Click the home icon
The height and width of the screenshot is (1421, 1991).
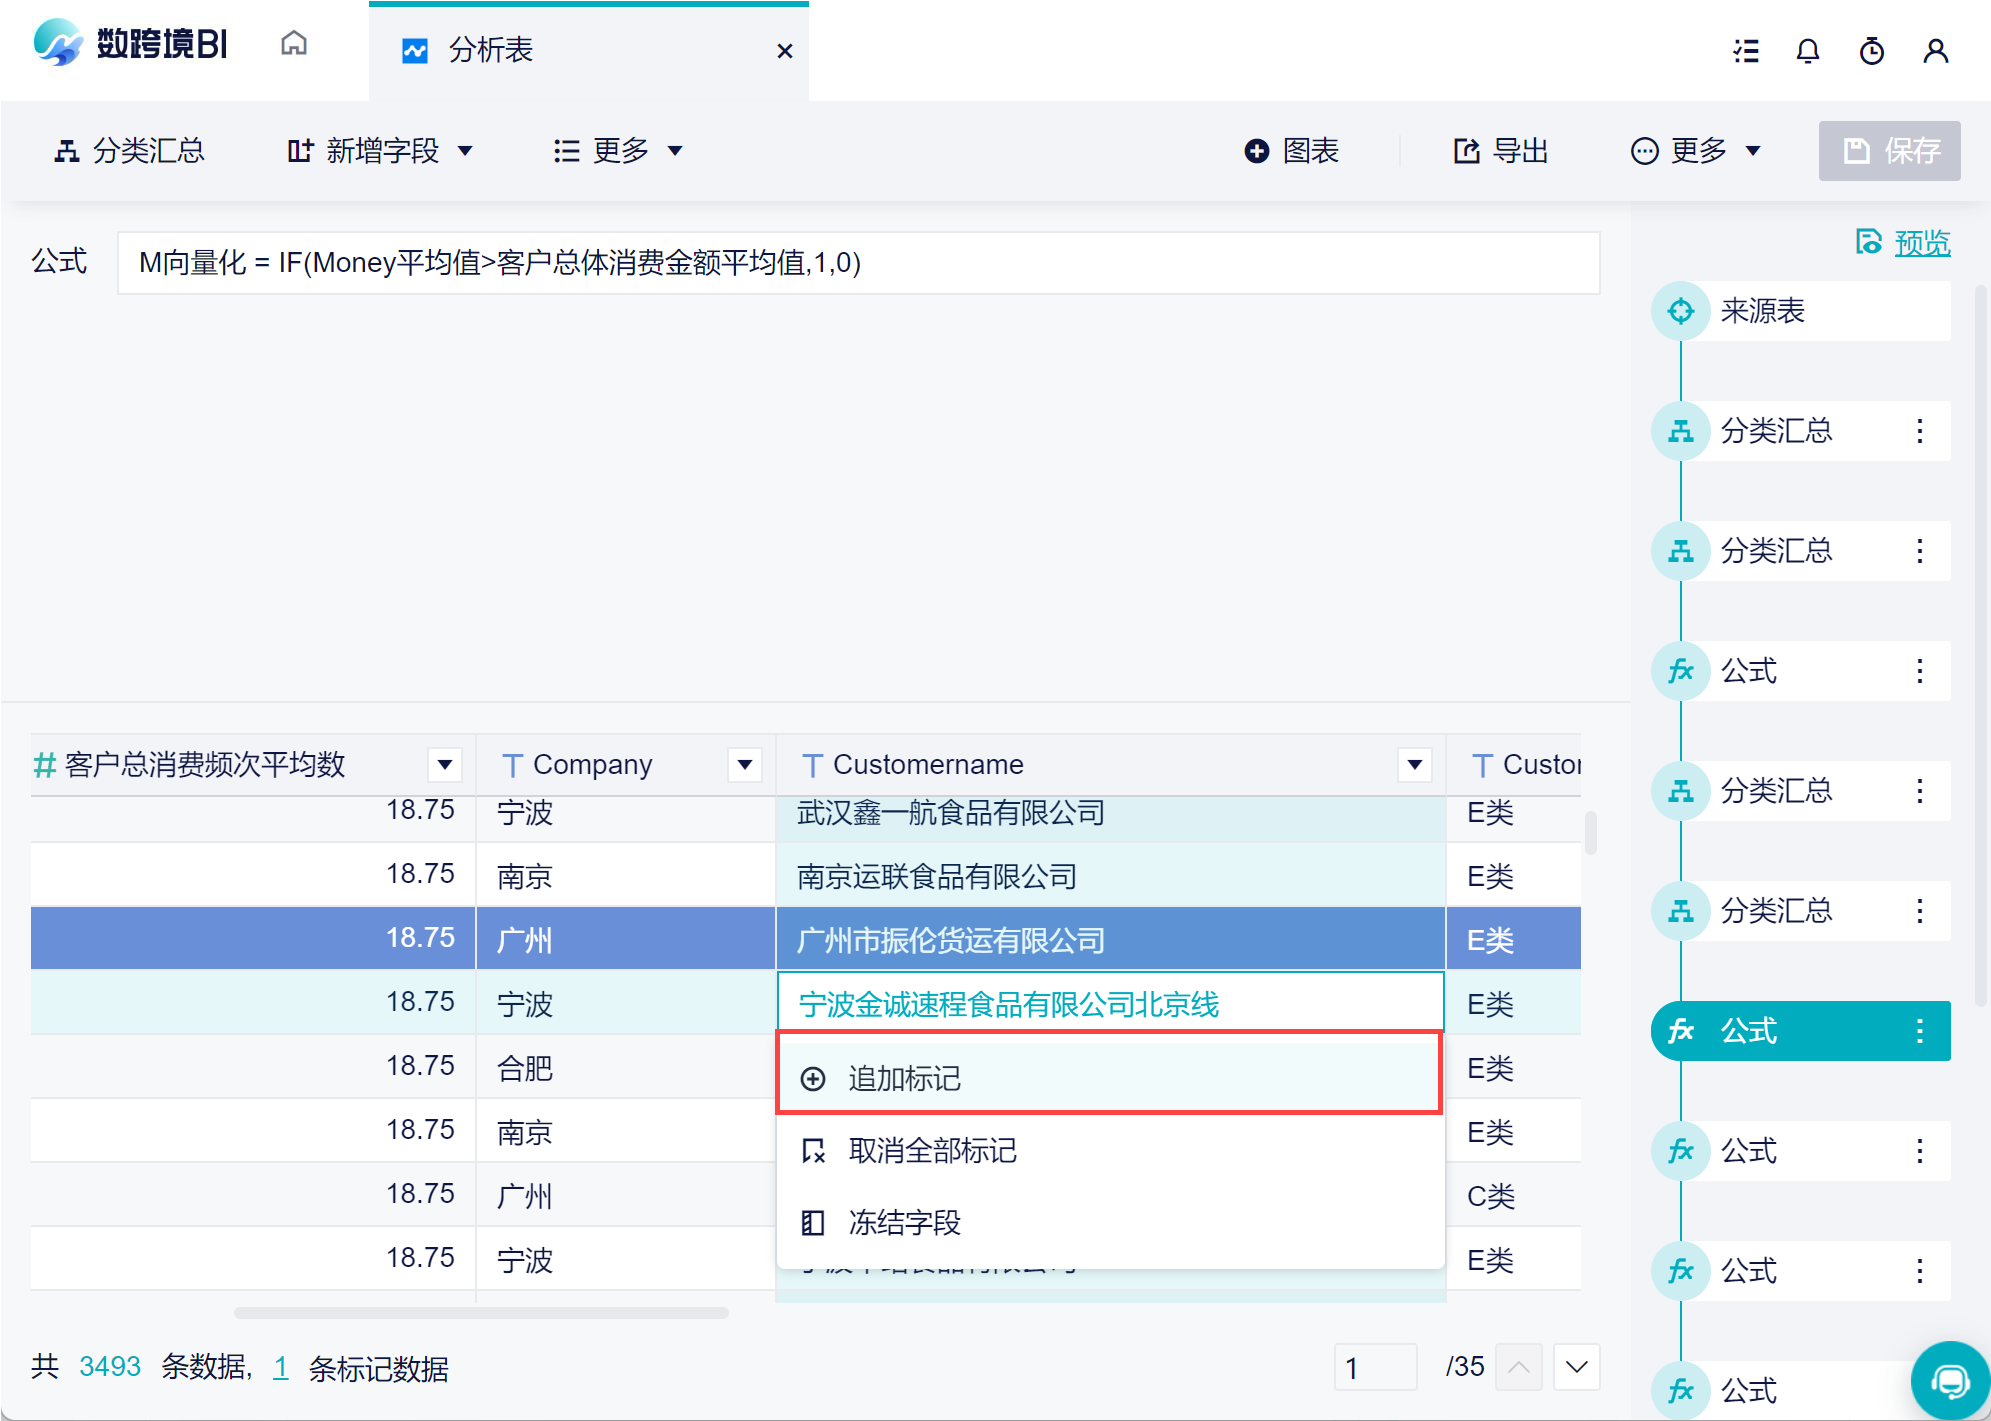tap(293, 44)
